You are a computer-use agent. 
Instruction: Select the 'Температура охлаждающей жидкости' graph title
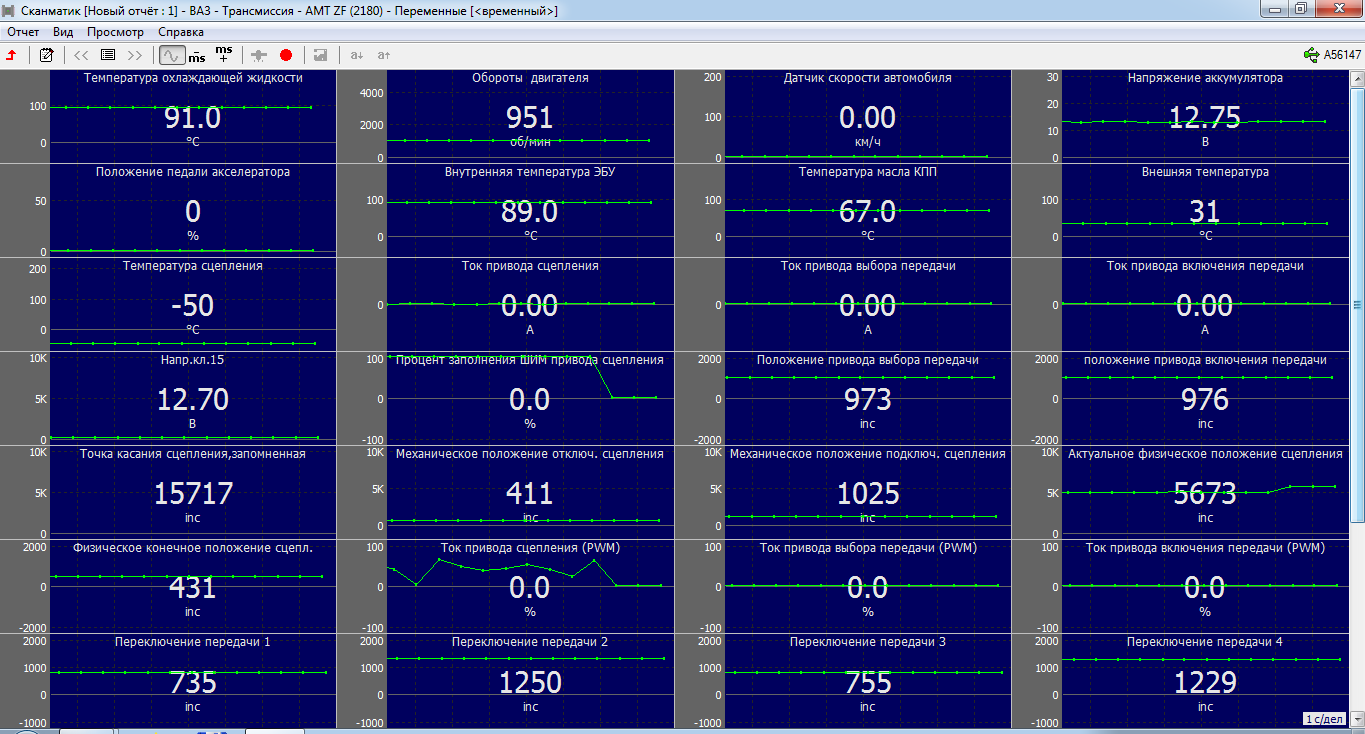[193, 77]
